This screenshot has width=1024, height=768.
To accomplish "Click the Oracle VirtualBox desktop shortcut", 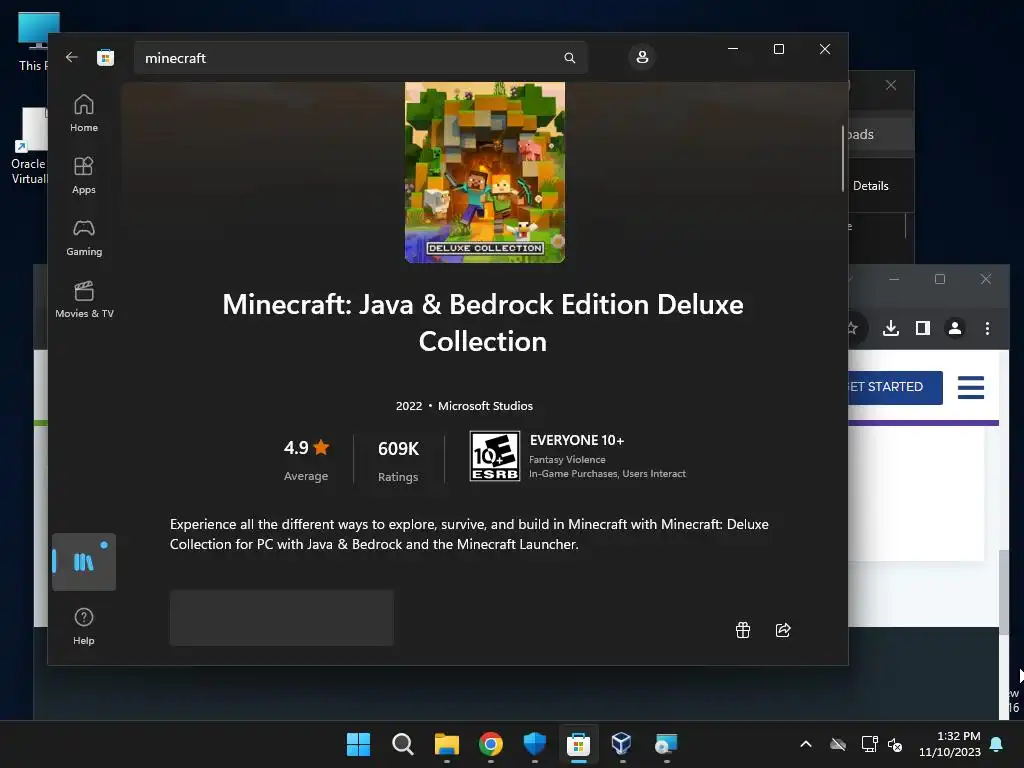I will click(x=29, y=146).
